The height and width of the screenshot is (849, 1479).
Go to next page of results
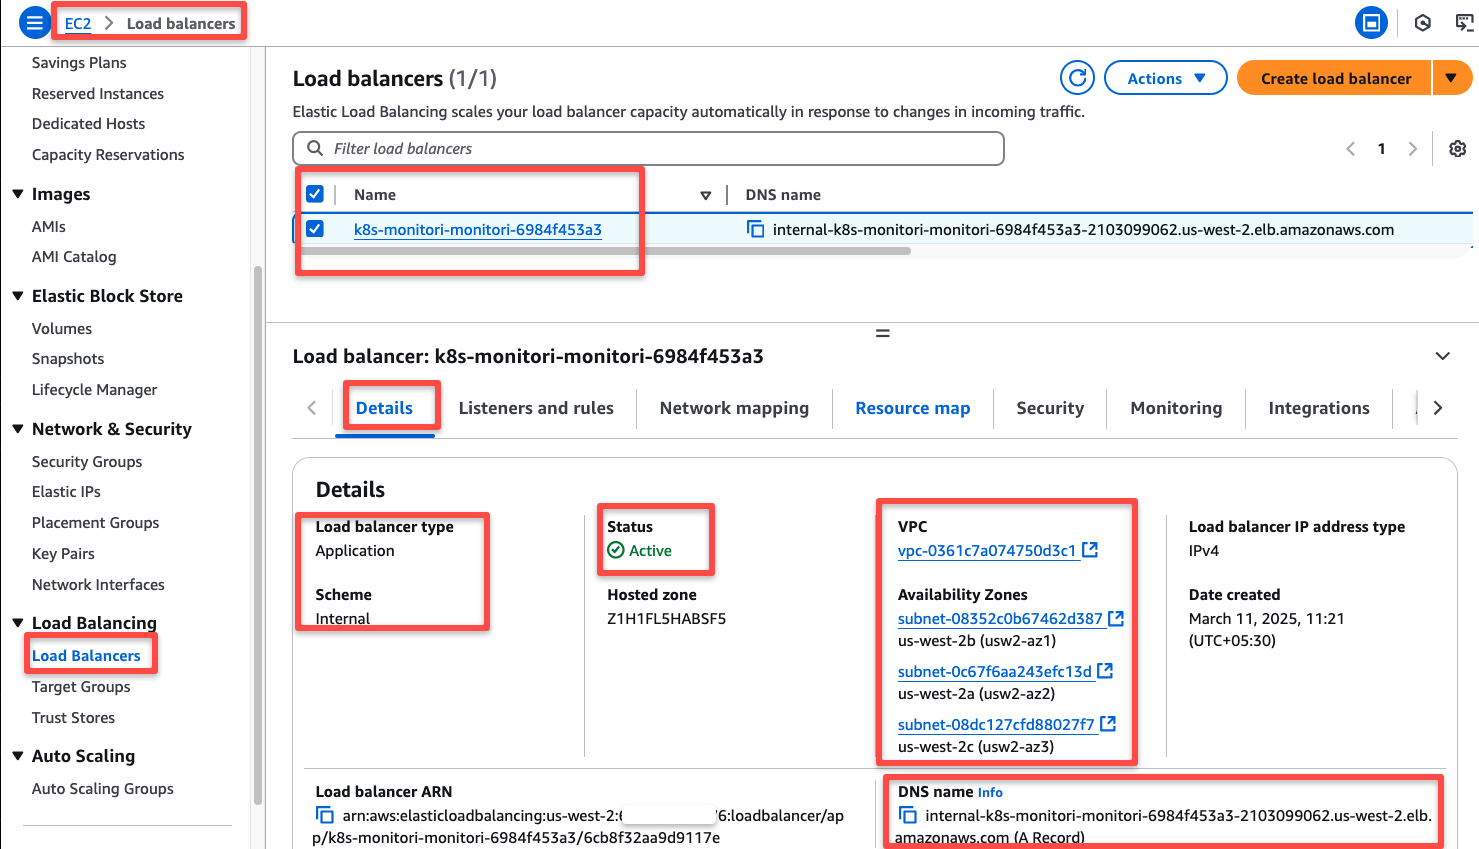1413,148
